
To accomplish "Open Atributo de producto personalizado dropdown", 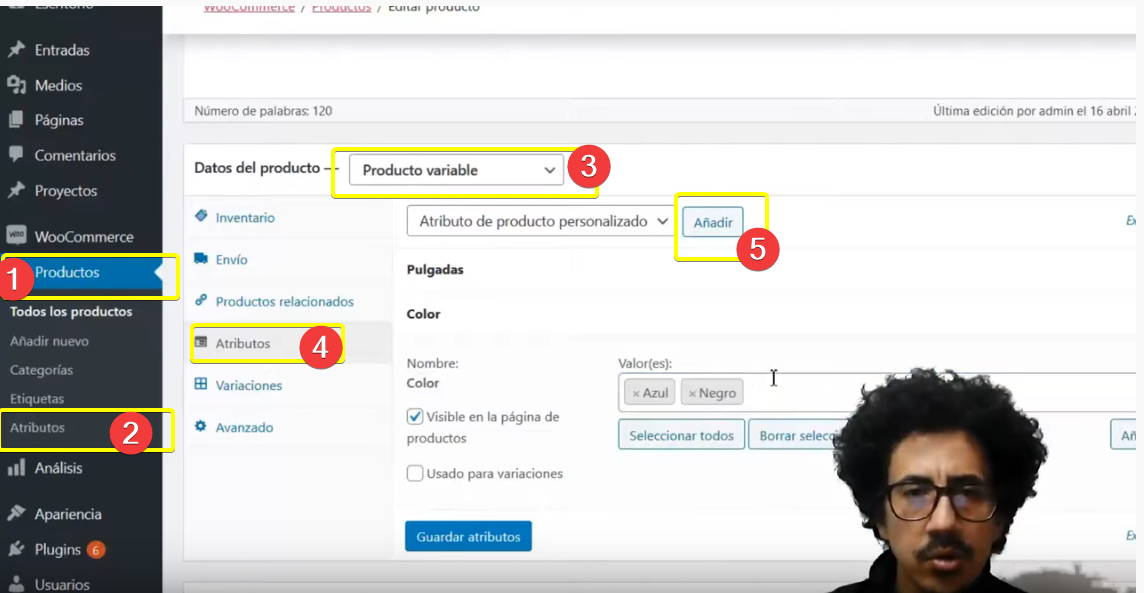I will pyautogui.click(x=539, y=221).
